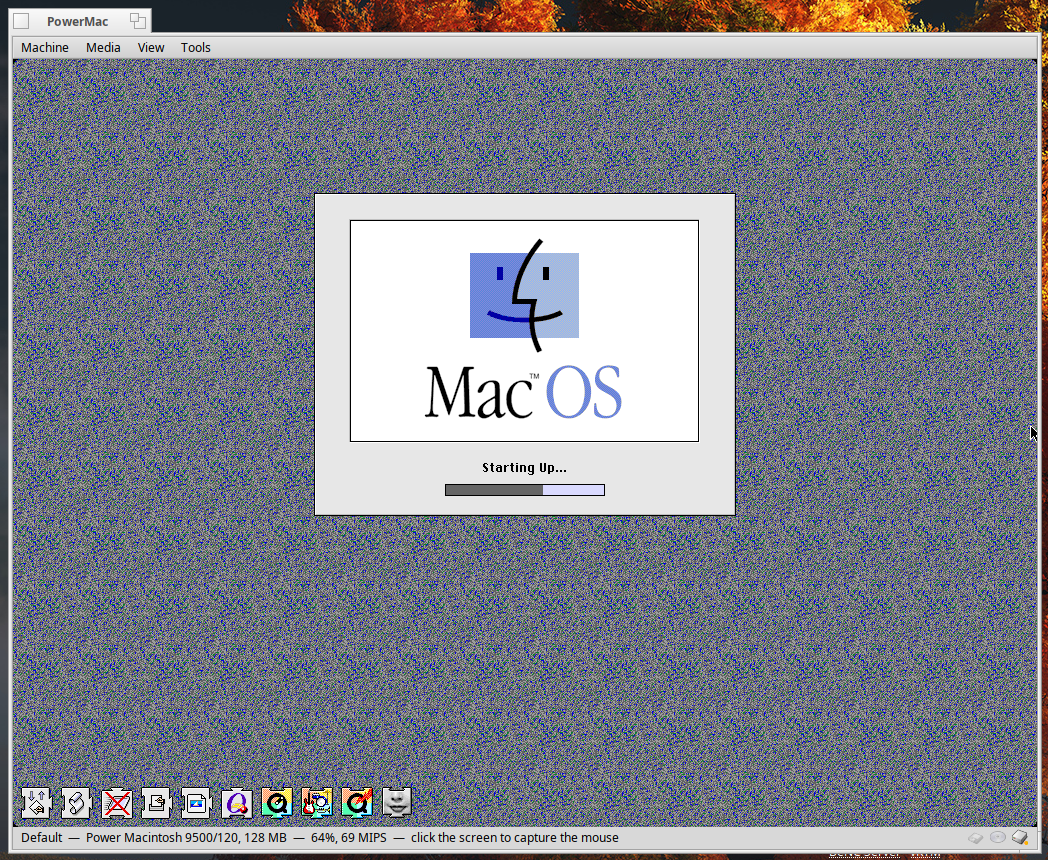The width and height of the screenshot is (1048, 860).
Task: Click the 'Default' status bar label
Action: 41,837
